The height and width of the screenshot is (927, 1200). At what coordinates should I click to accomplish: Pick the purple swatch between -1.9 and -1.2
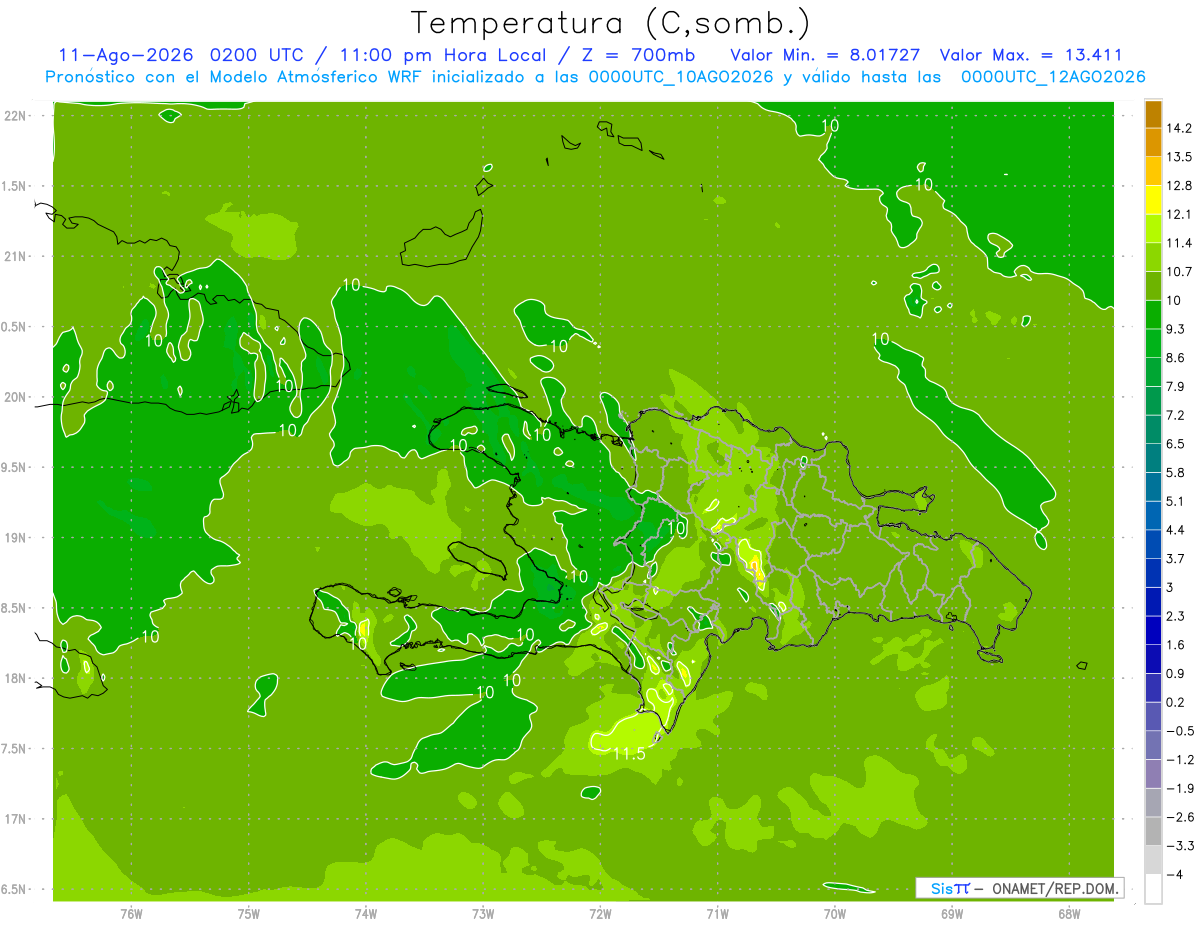point(1153,774)
